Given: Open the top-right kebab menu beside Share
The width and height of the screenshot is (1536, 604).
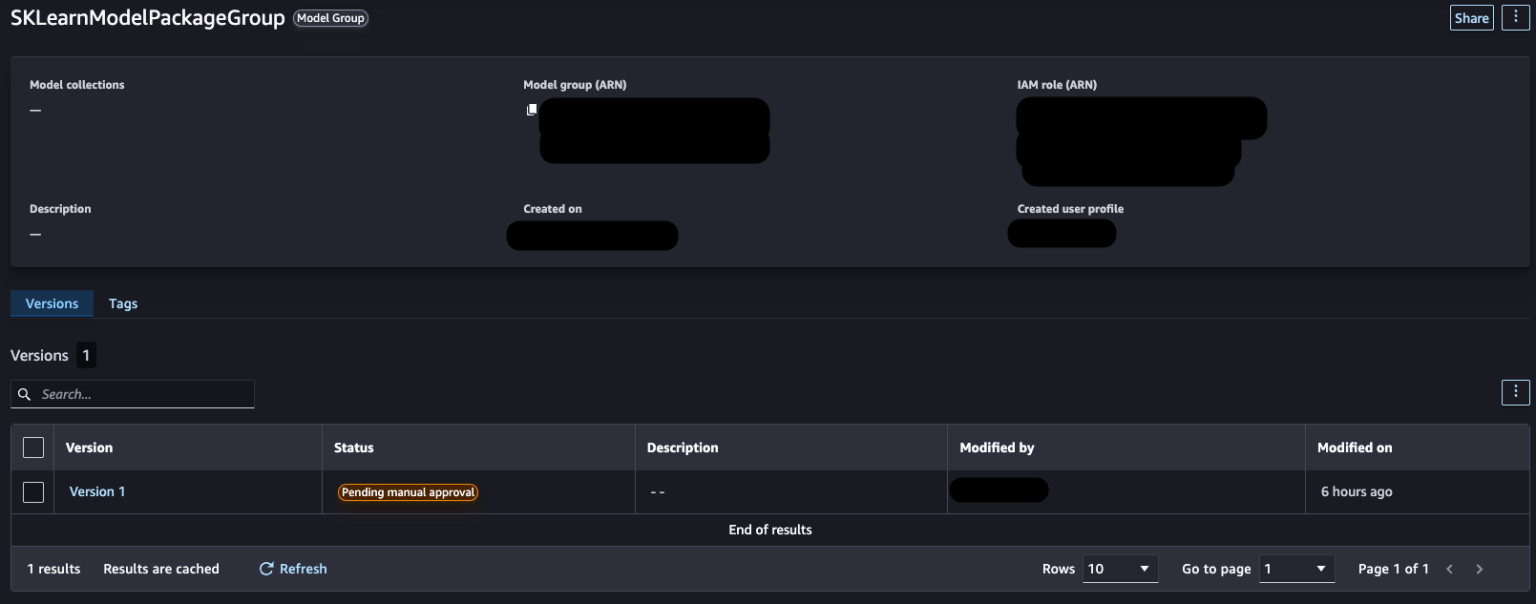Looking at the screenshot, I should pyautogui.click(x=1515, y=18).
